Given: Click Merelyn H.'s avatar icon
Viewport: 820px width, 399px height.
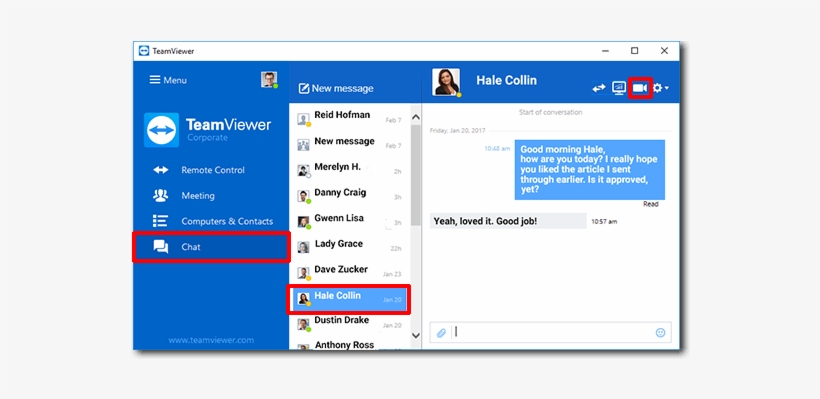Looking at the screenshot, I should [304, 170].
